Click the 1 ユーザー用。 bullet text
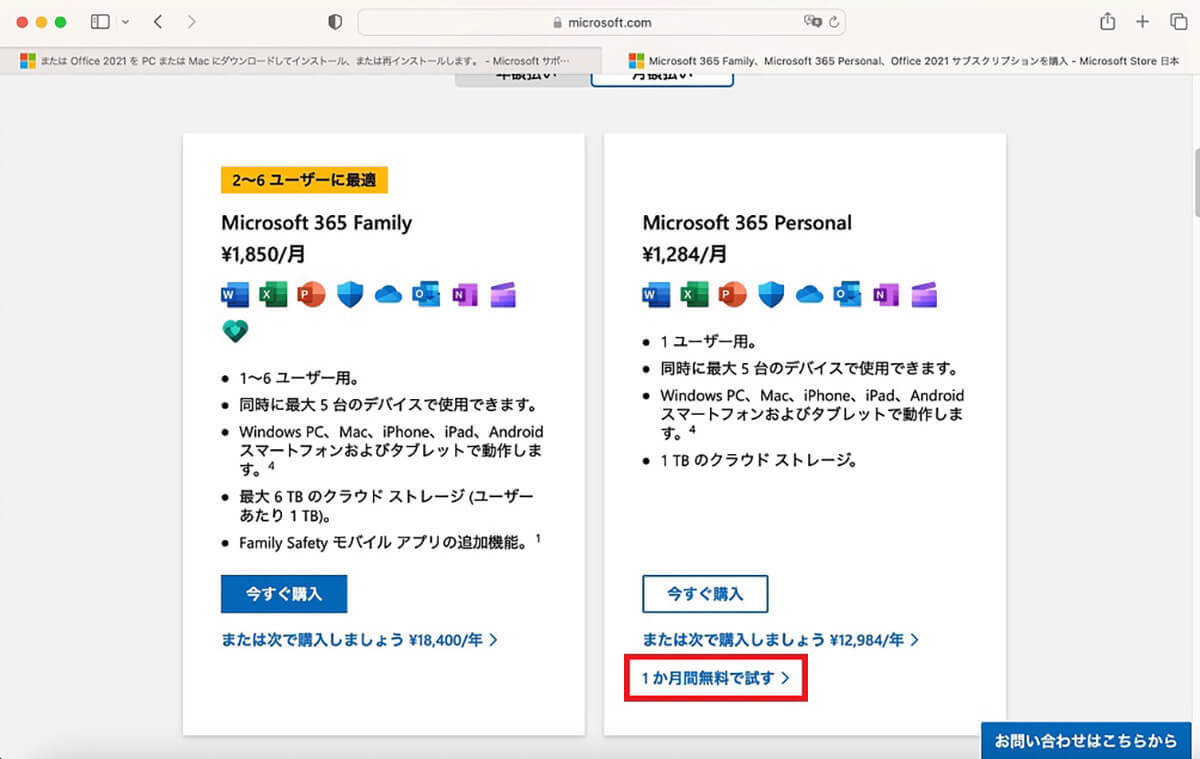Viewport: 1200px width, 759px height. pos(710,342)
